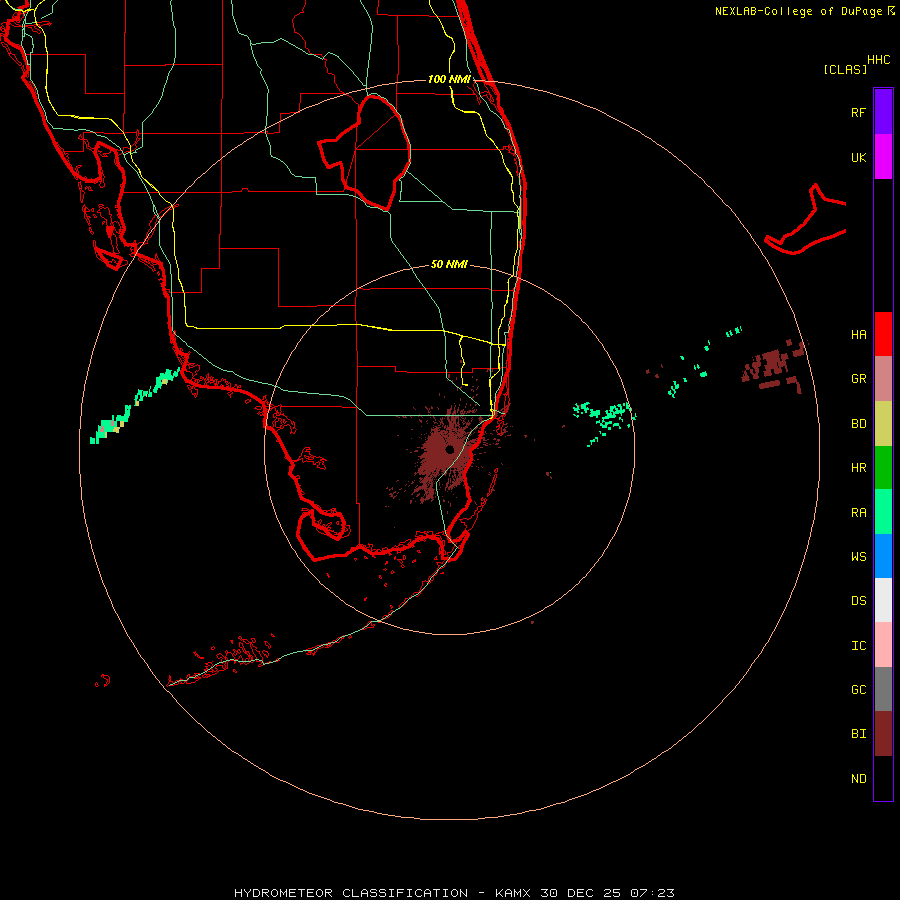Click the 07:23 timestamp
Screen dimensions: 900x900
pos(652,893)
